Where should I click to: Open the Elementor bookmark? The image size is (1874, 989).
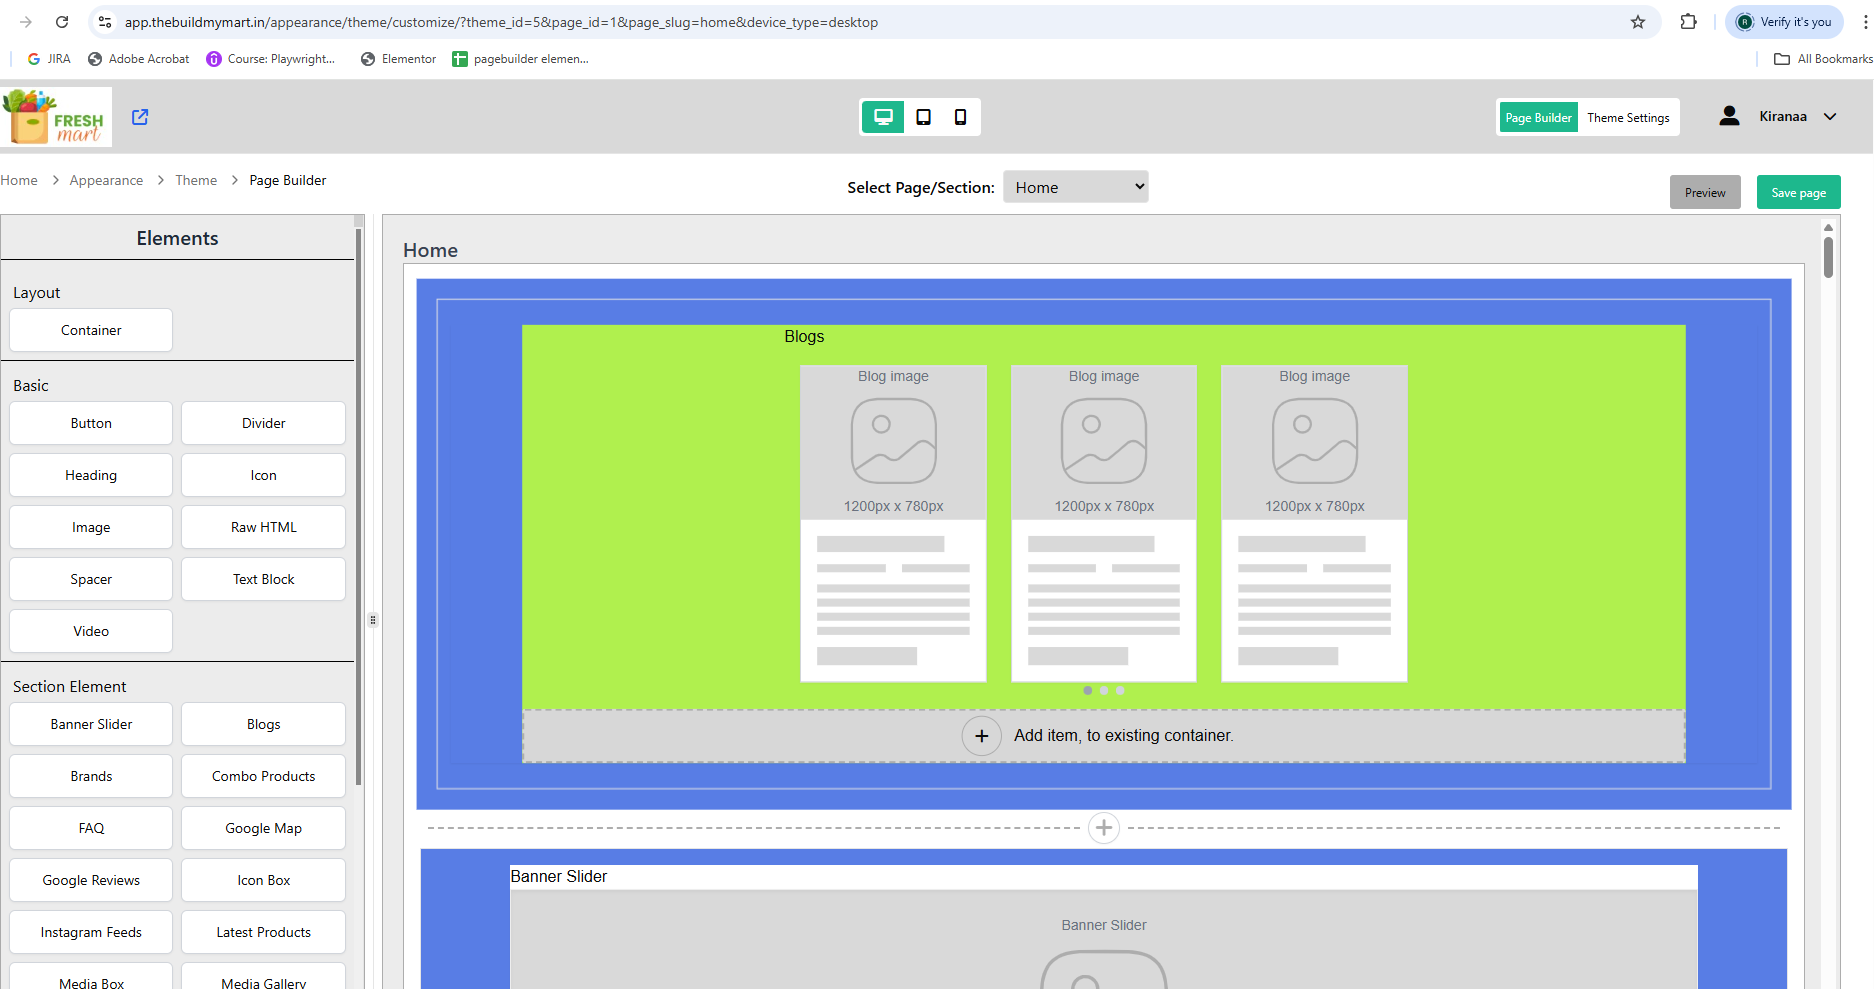399,59
